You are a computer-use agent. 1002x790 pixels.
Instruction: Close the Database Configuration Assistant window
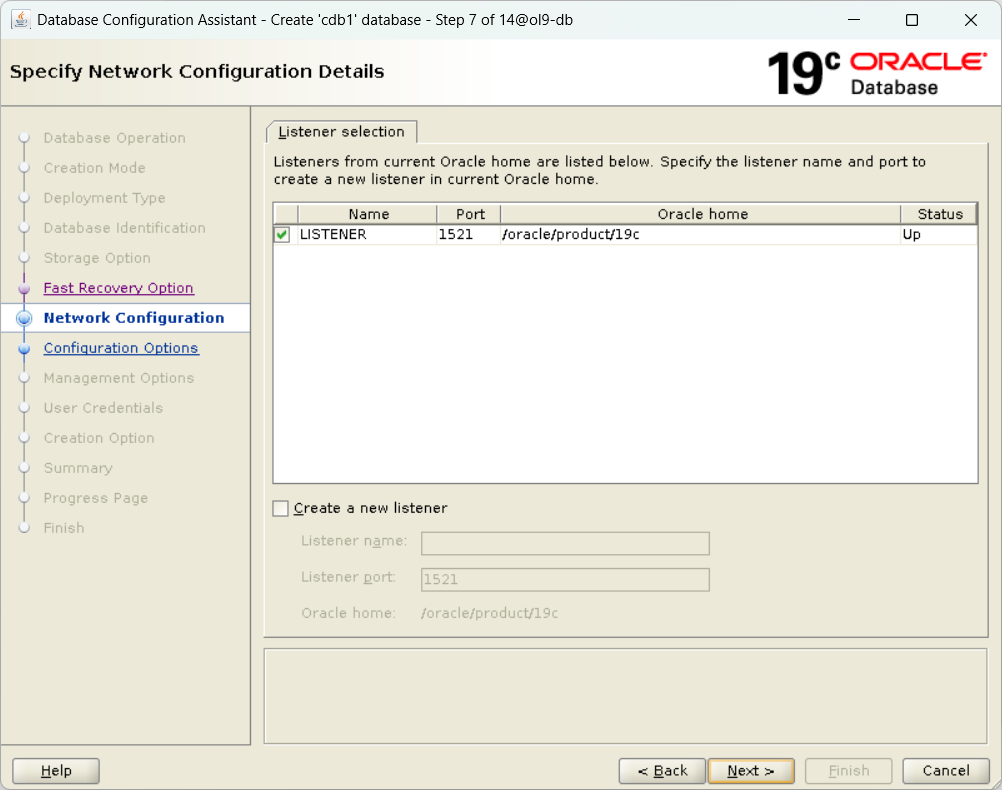[x=971, y=20]
